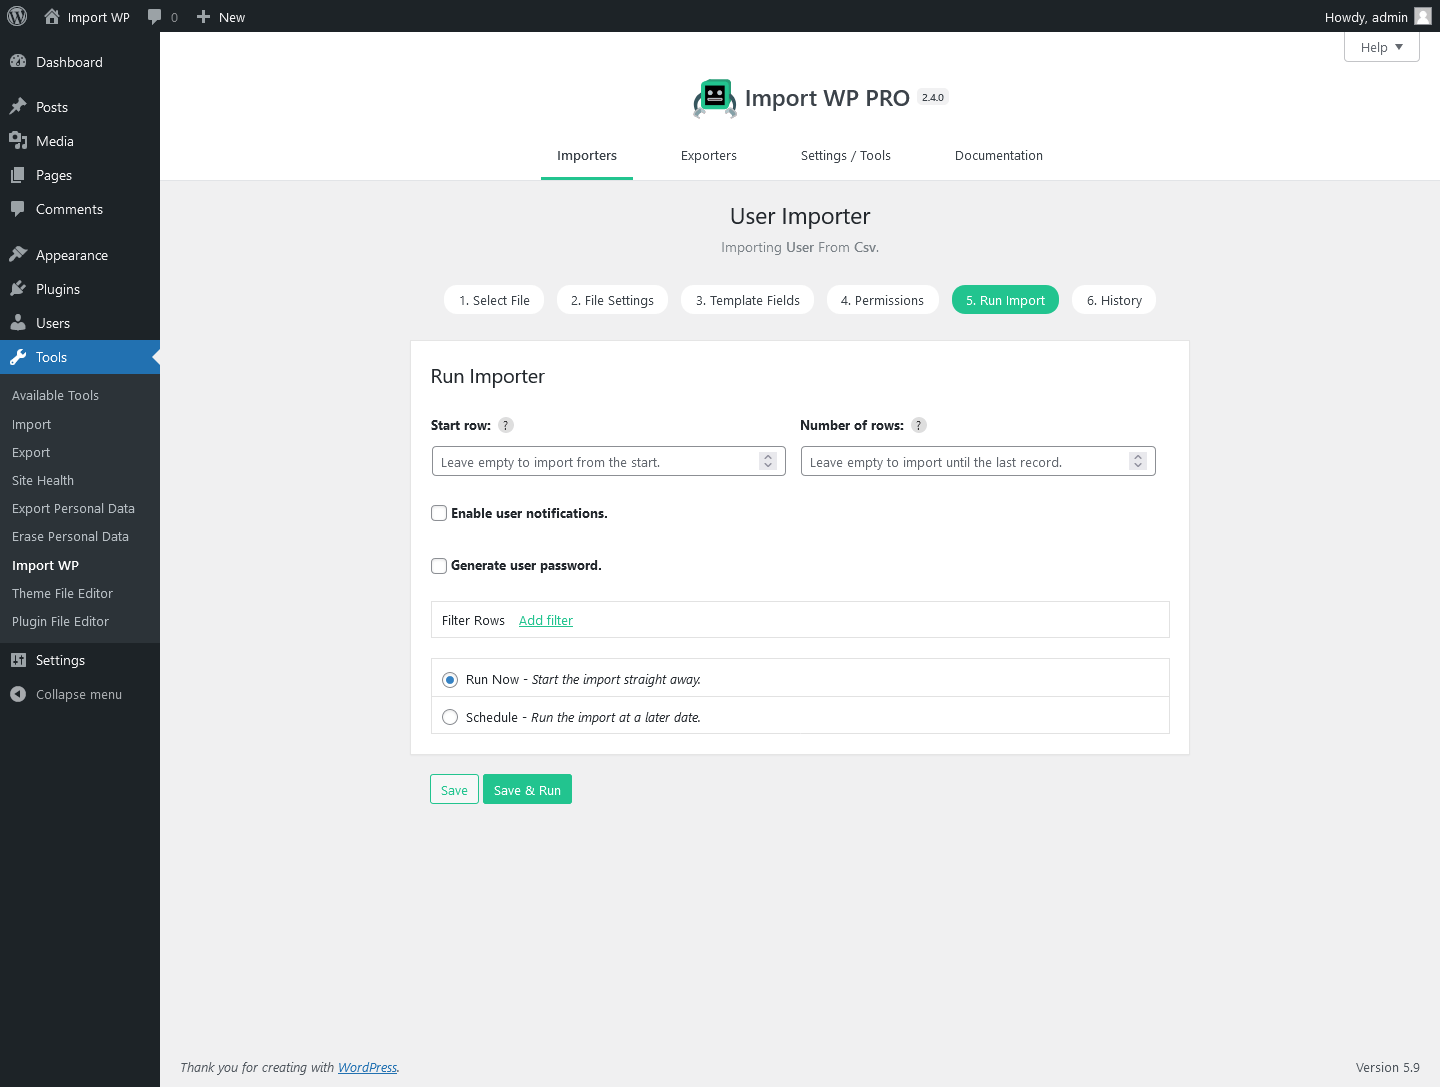Screen dimensions: 1440x1087
Task: Enable user notifications checkbox
Action: (x=439, y=513)
